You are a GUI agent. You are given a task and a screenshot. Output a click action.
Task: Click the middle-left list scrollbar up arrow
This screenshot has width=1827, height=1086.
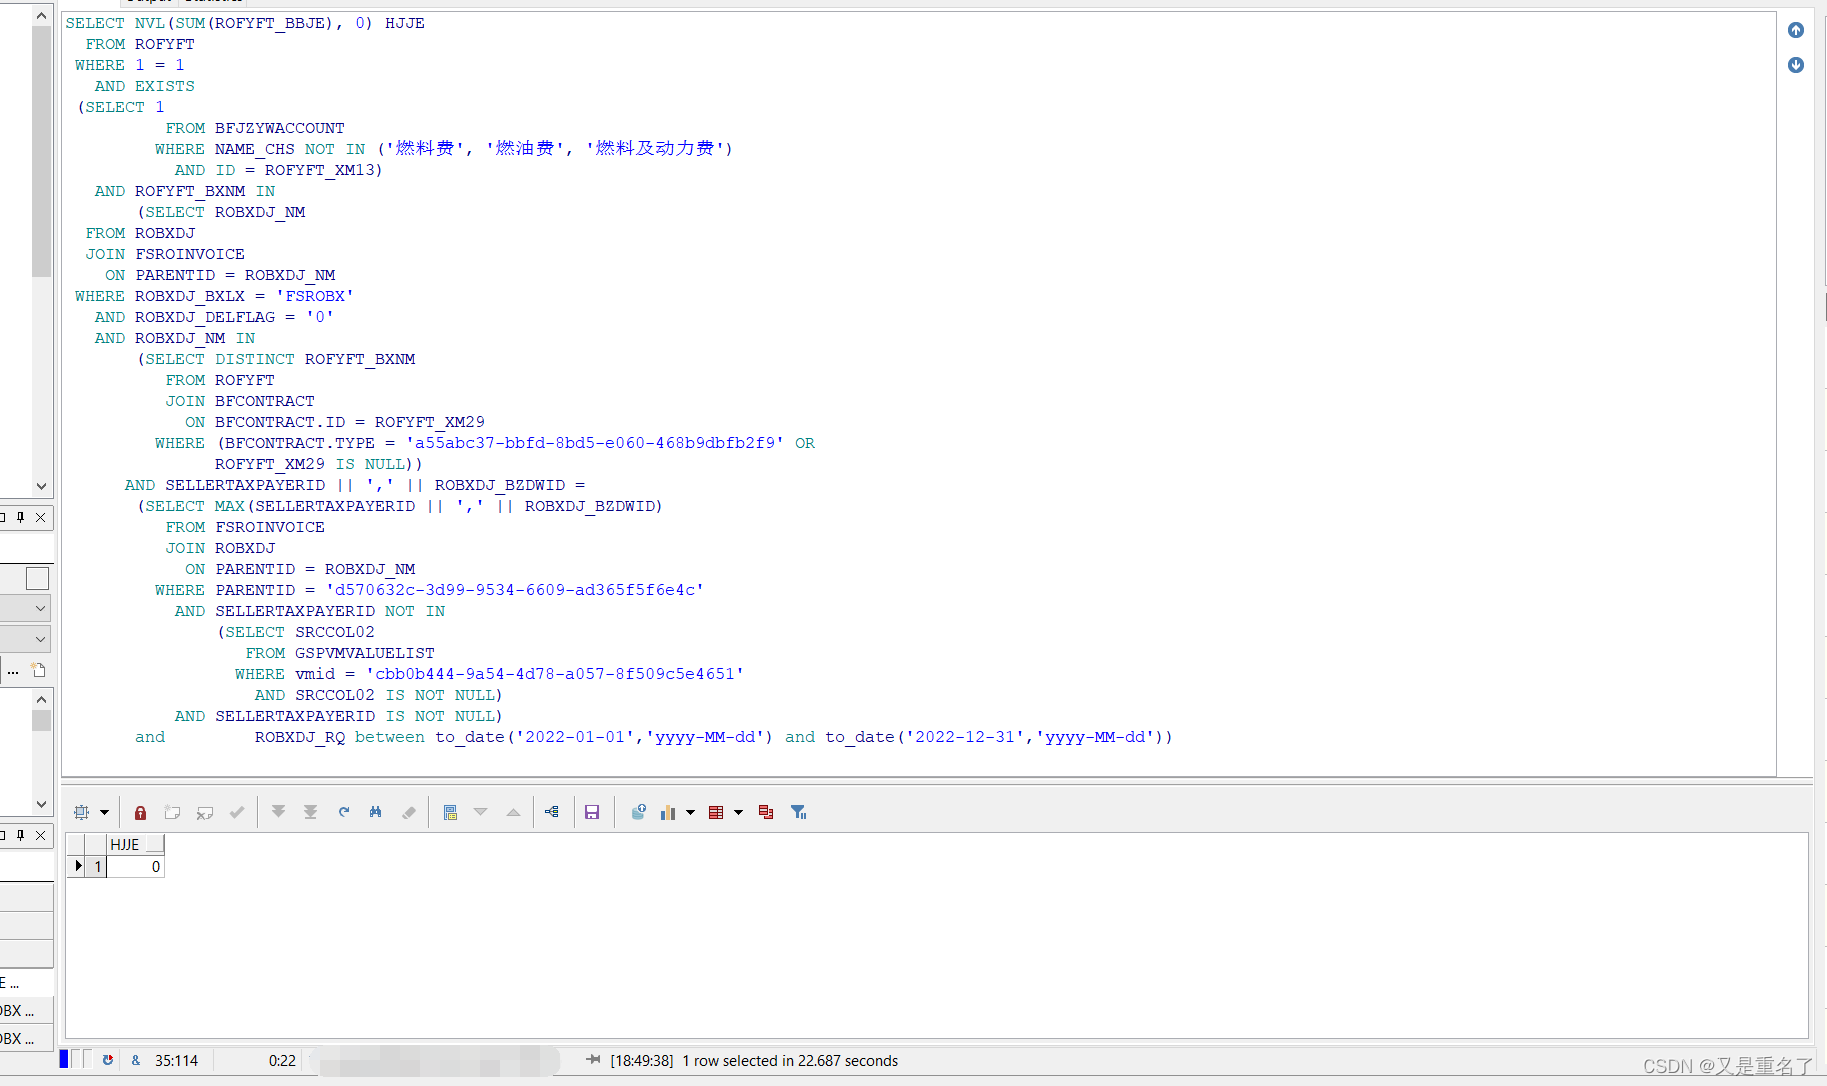point(41,699)
